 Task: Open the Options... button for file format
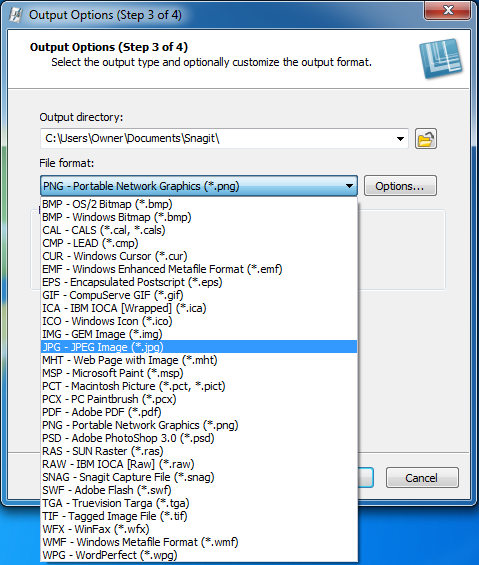click(400, 186)
